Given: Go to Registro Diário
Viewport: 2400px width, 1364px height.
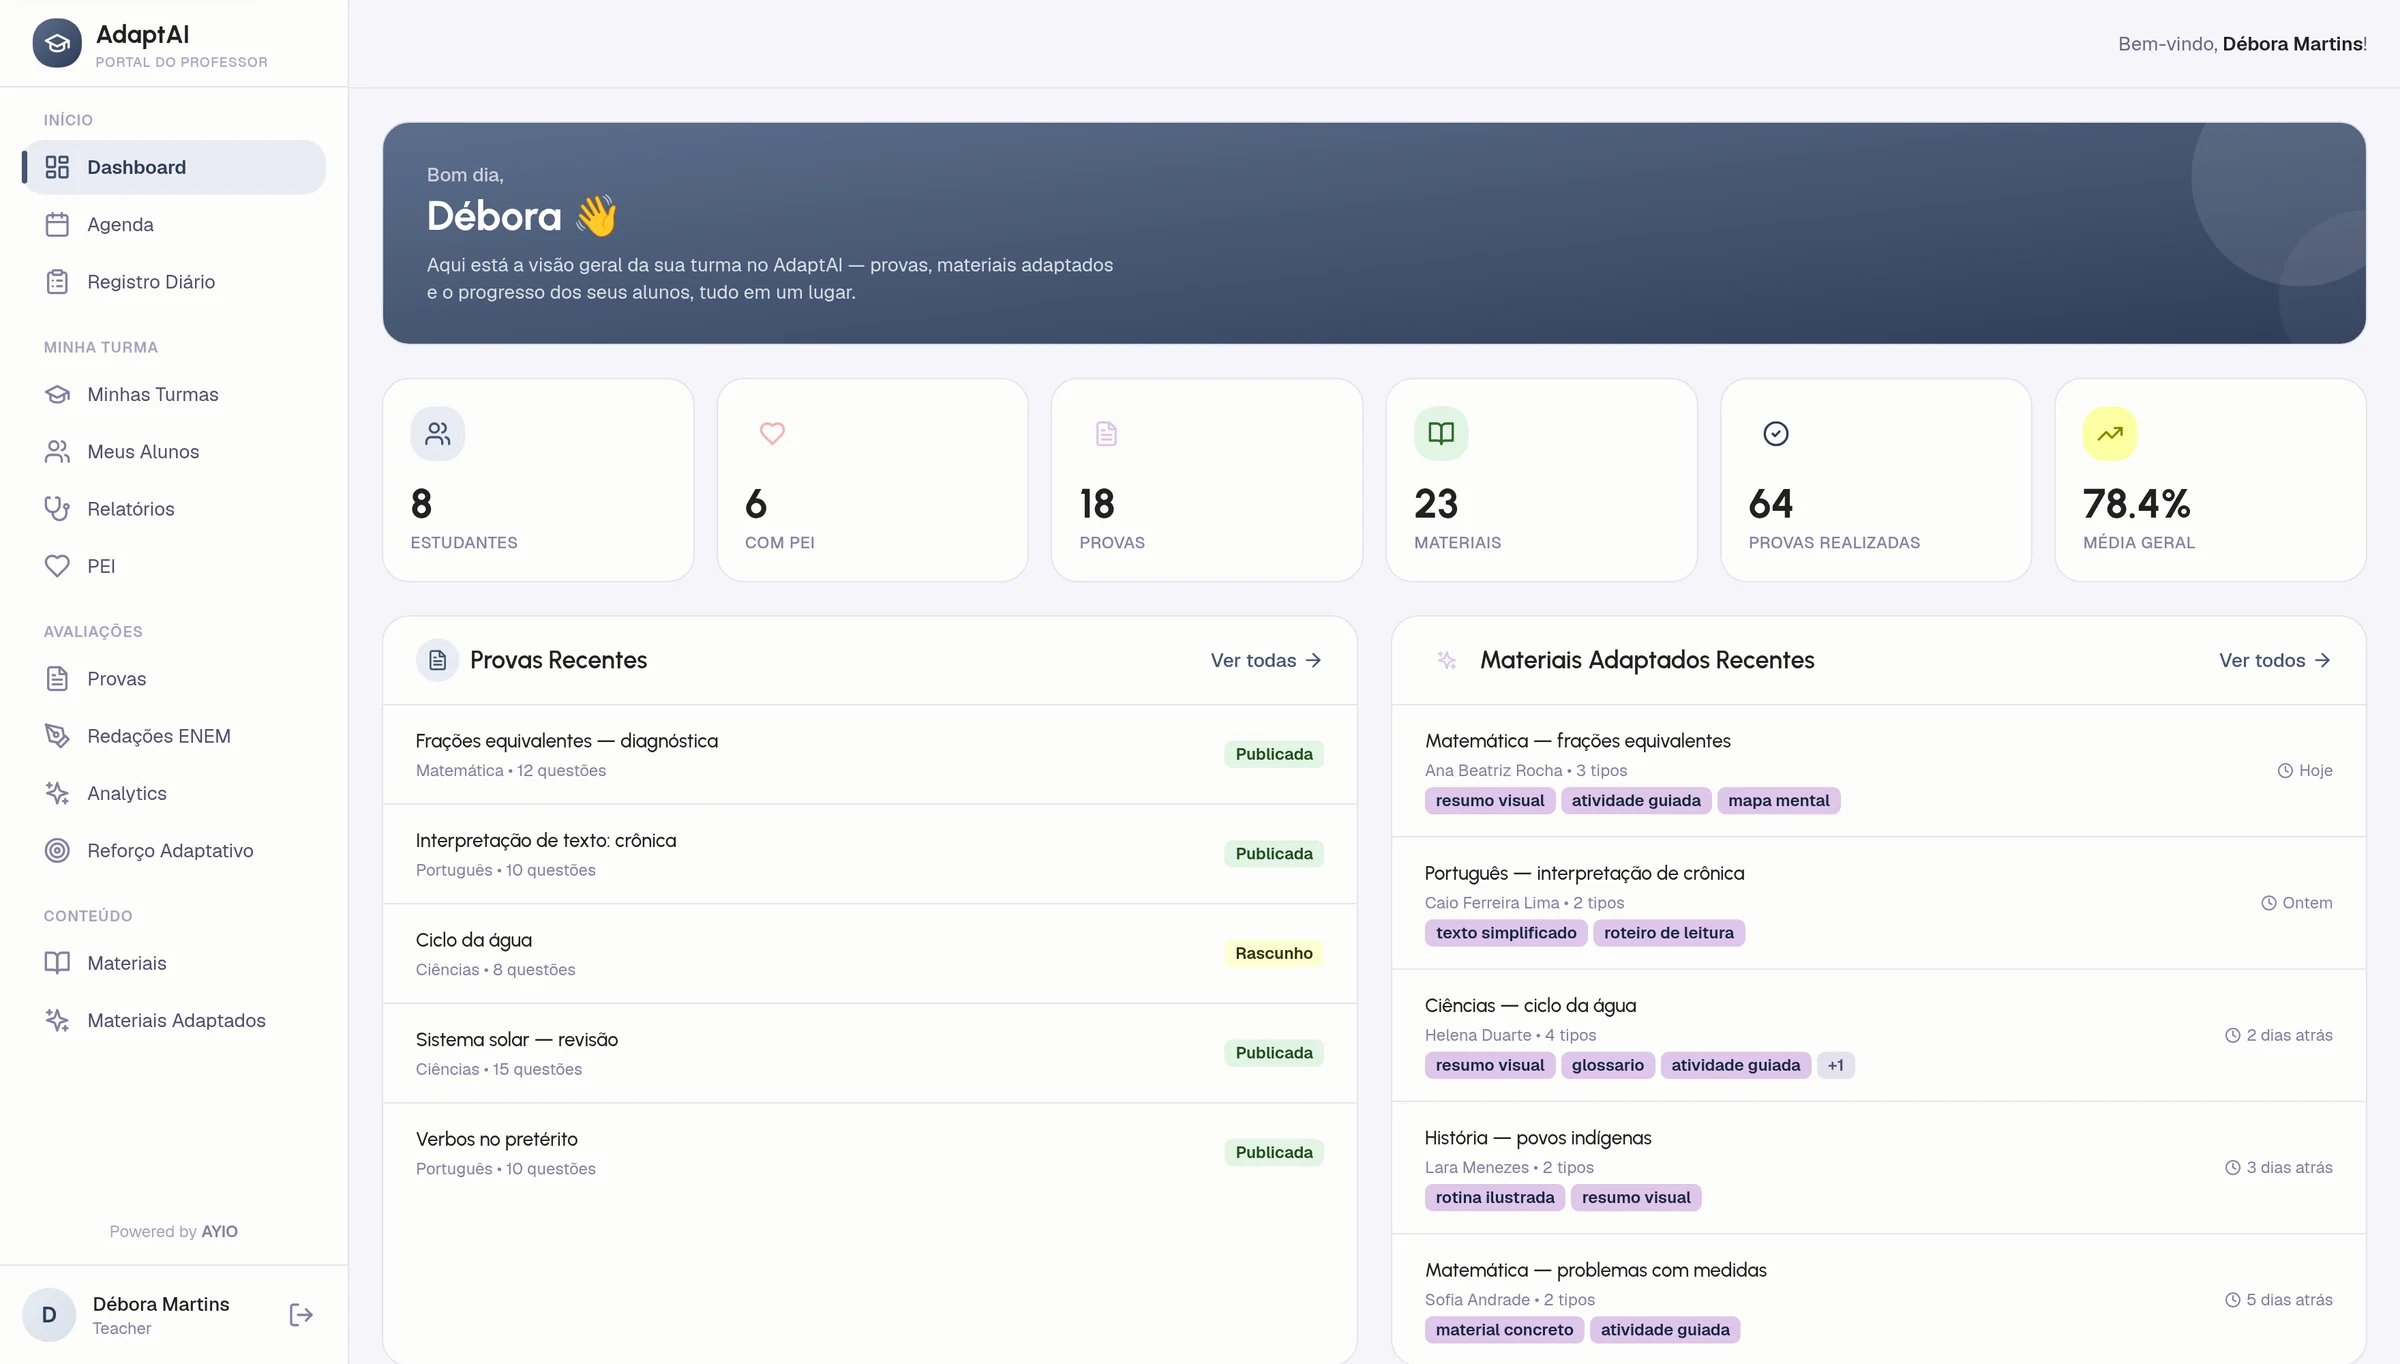Looking at the screenshot, I should coord(174,281).
